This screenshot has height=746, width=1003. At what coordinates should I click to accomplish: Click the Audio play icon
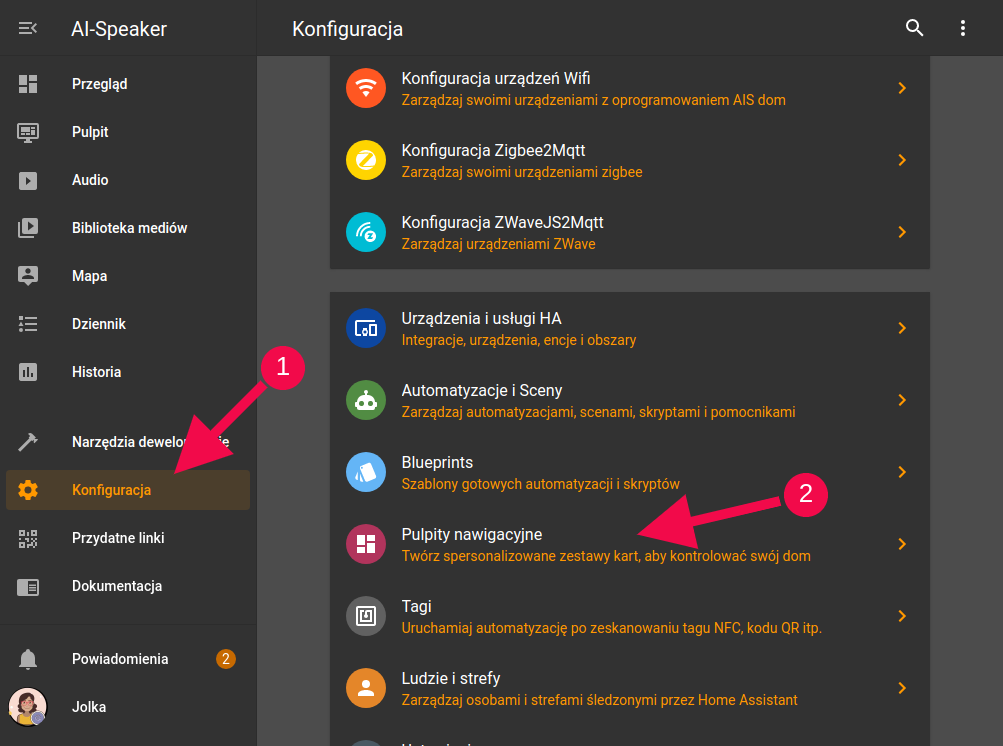(28, 180)
